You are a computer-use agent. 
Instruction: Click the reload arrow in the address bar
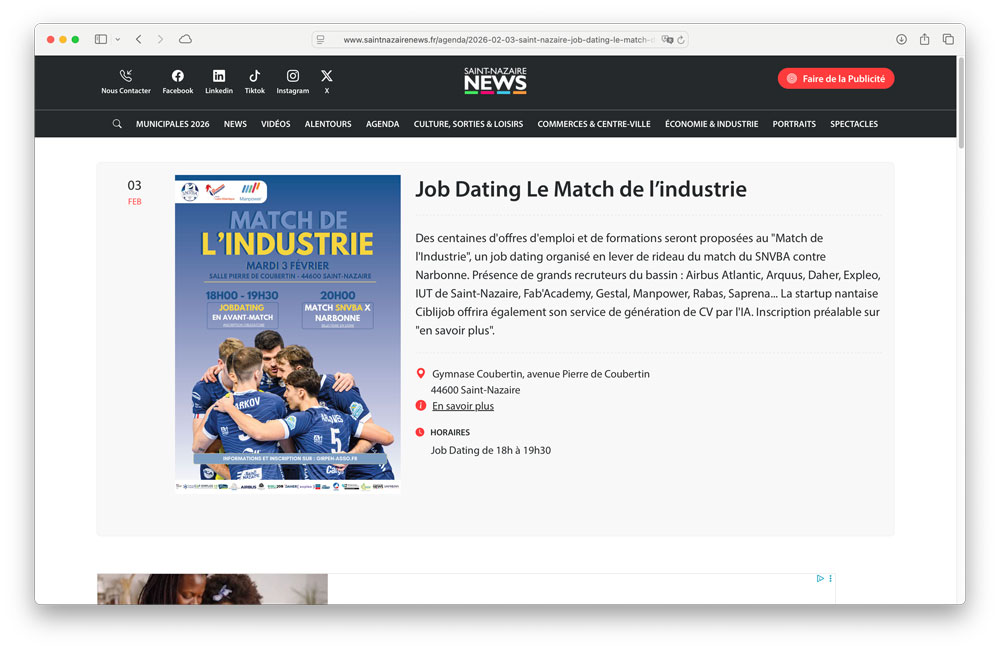(x=680, y=39)
